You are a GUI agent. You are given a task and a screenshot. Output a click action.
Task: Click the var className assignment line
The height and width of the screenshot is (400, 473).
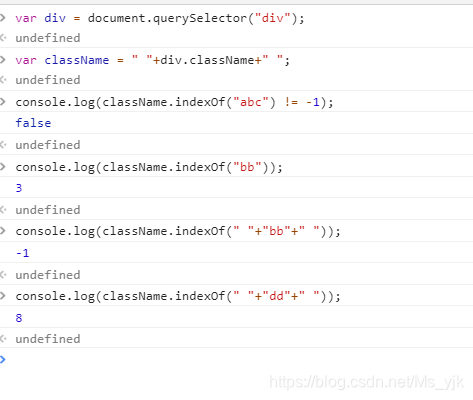coord(152,60)
